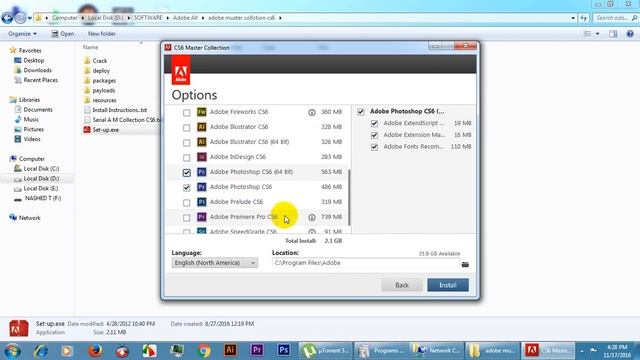Click SOFTWARE in the address bar path

[148, 18]
